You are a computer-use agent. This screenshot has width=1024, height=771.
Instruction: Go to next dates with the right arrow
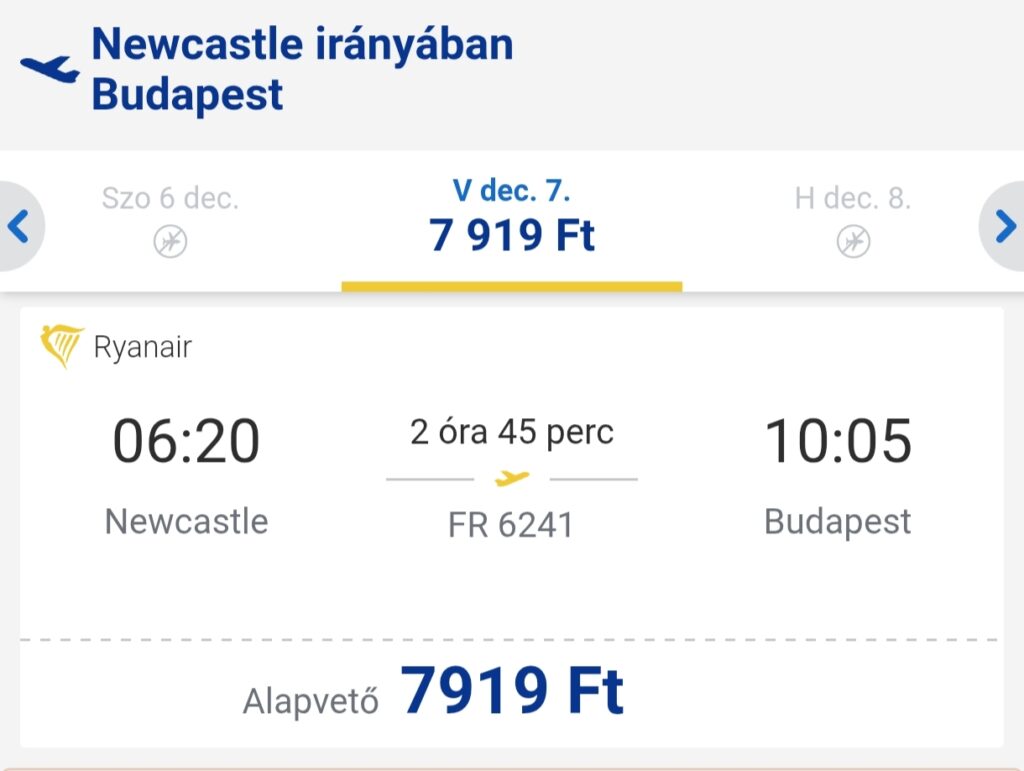(x=1004, y=227)
